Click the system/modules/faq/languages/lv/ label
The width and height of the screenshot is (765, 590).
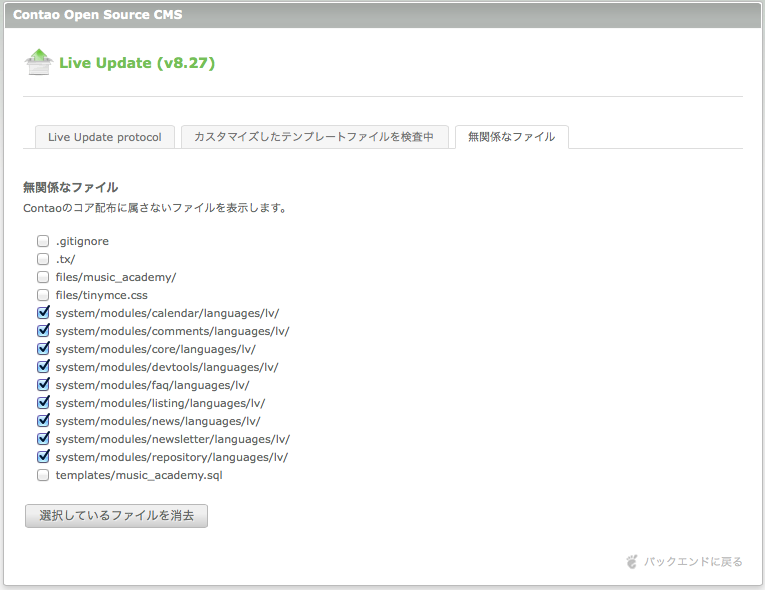(152, 386)
